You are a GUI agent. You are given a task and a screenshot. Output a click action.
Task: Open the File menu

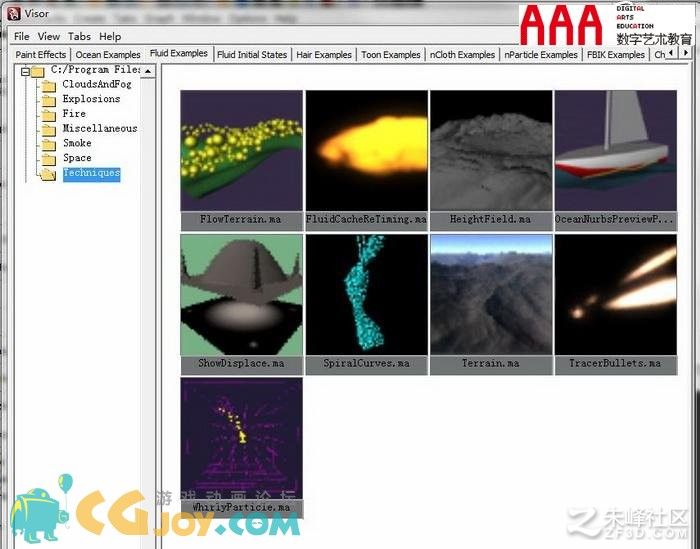point(21,37)
